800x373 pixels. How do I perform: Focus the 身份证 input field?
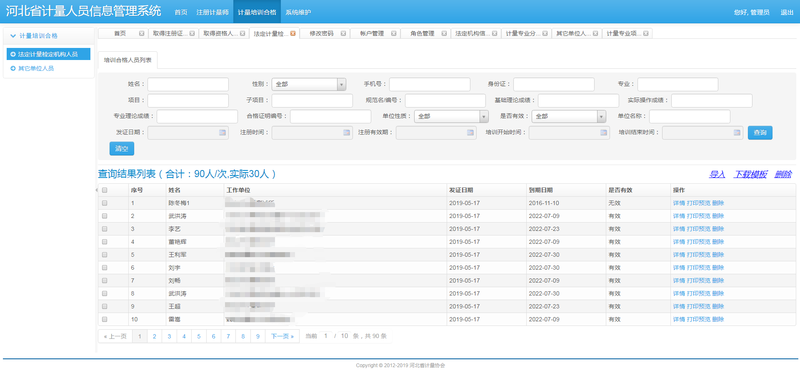click(x=554, y=85)
